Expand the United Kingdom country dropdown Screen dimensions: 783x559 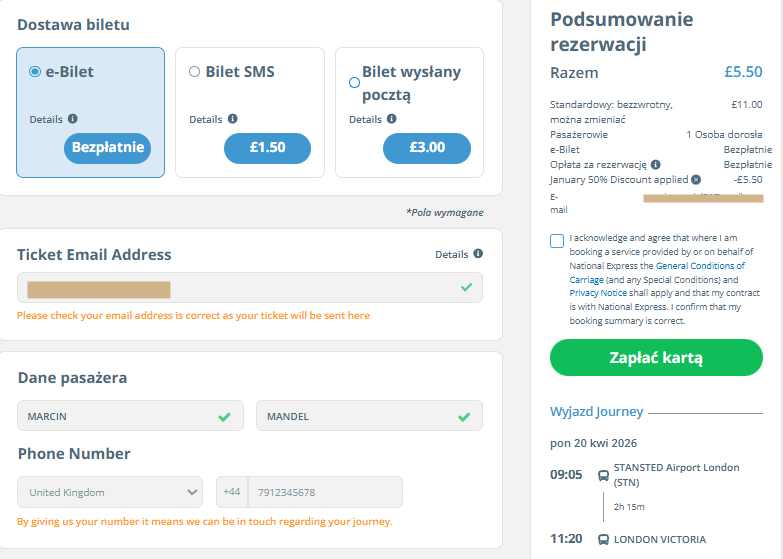(110, 492)
